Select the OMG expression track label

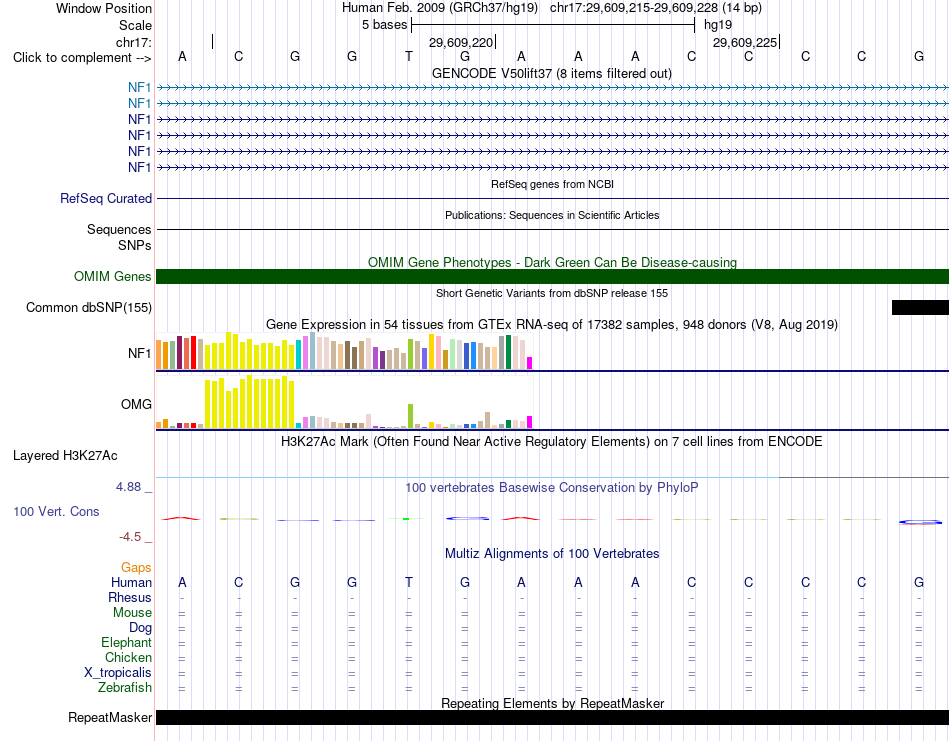tap(136, 405)
